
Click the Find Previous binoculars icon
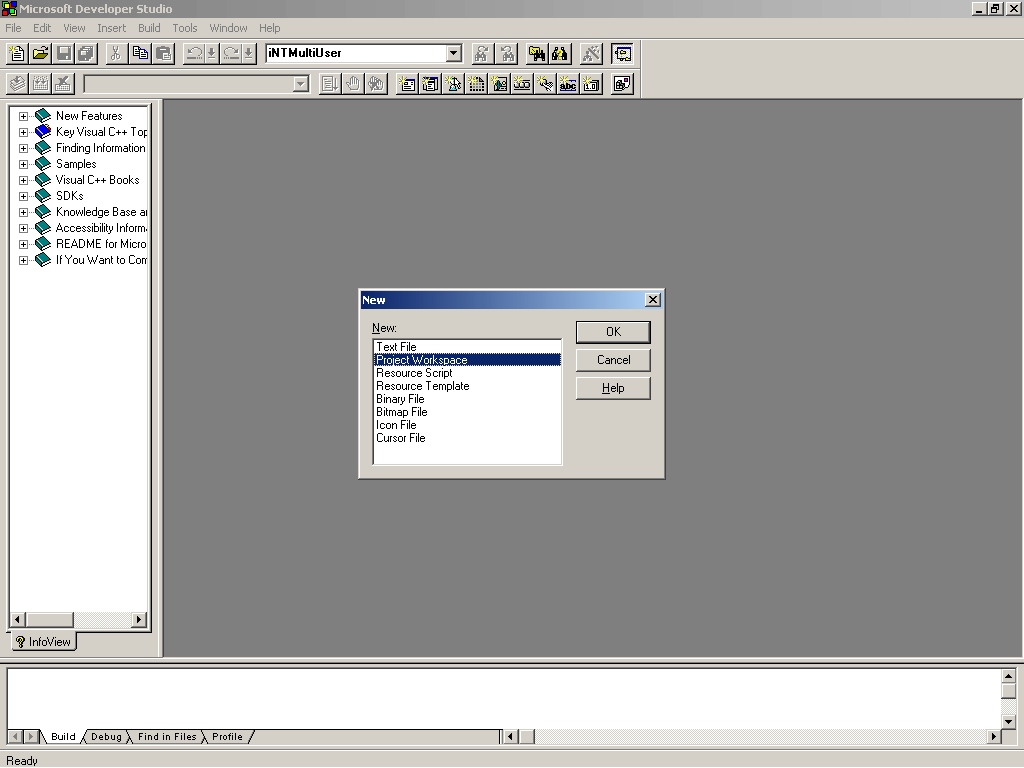click(507, 54)
